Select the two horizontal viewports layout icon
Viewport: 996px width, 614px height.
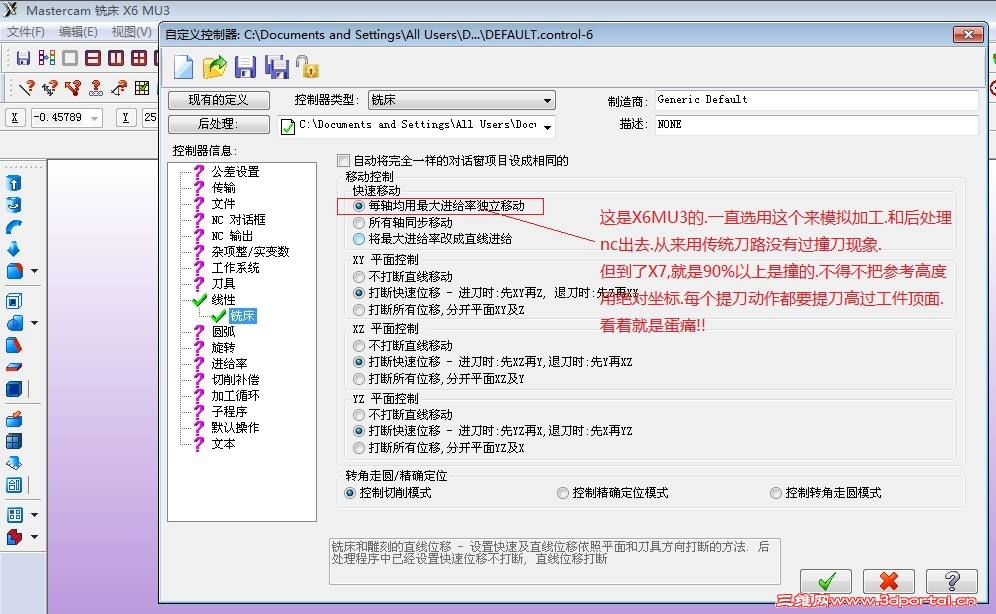pos(93,58)
